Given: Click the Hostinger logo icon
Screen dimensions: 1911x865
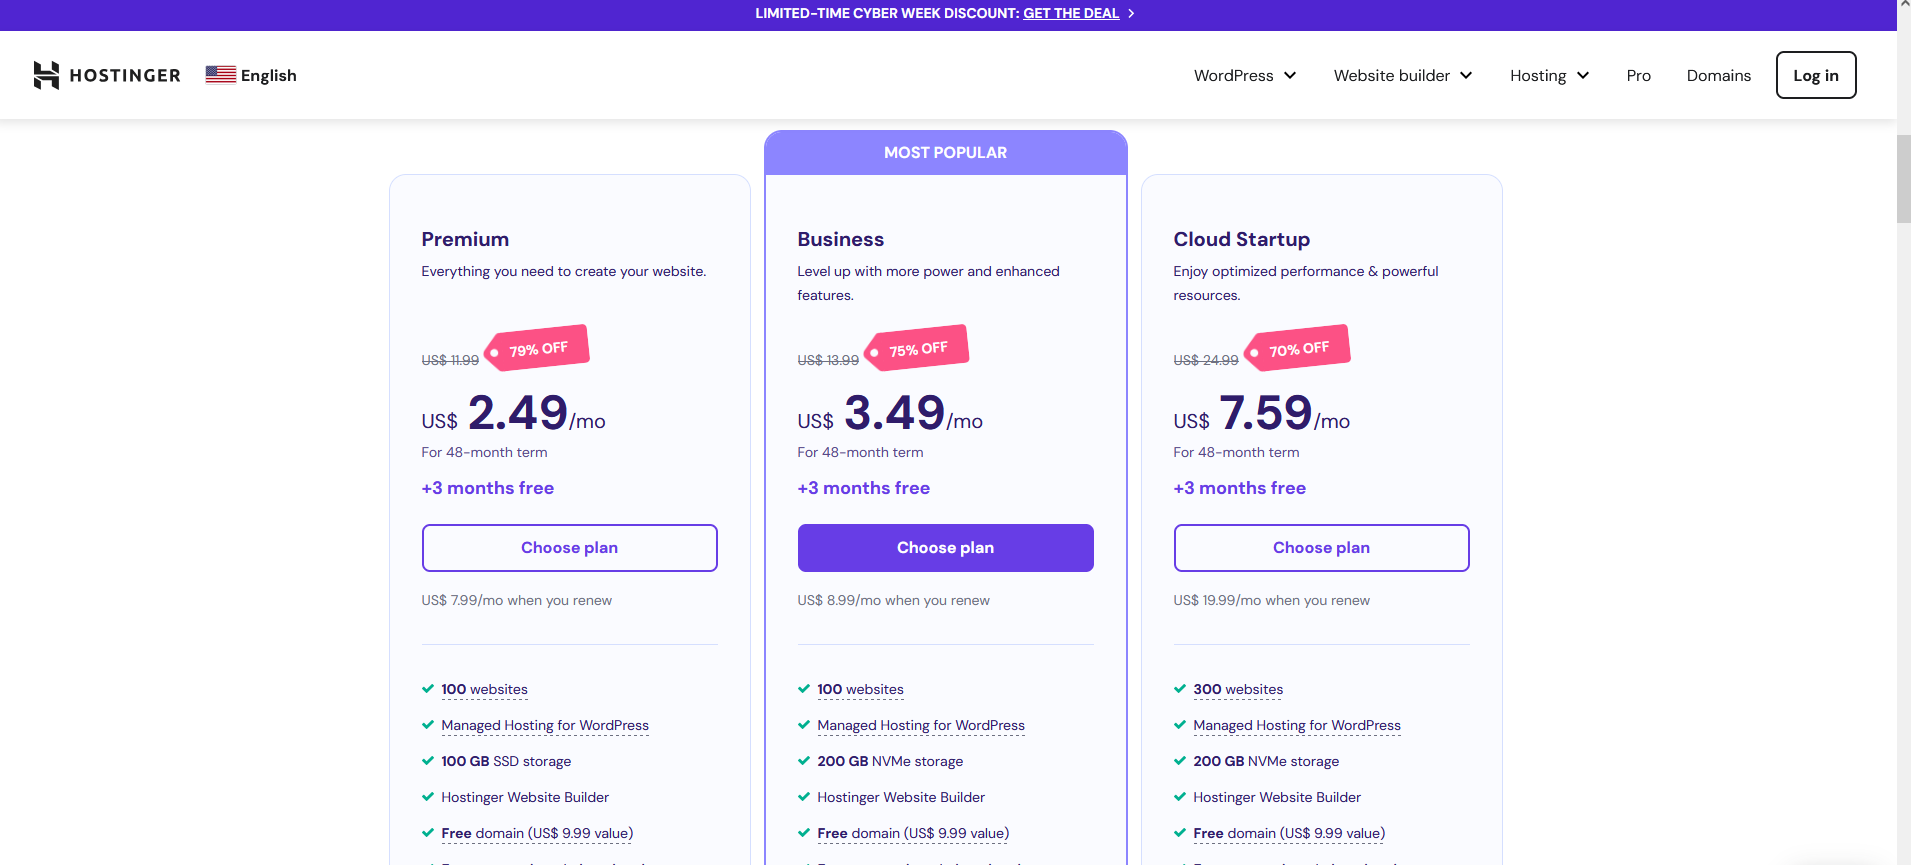Looking at the screenshot, I should pyautogui.click(x=46, y=75).
